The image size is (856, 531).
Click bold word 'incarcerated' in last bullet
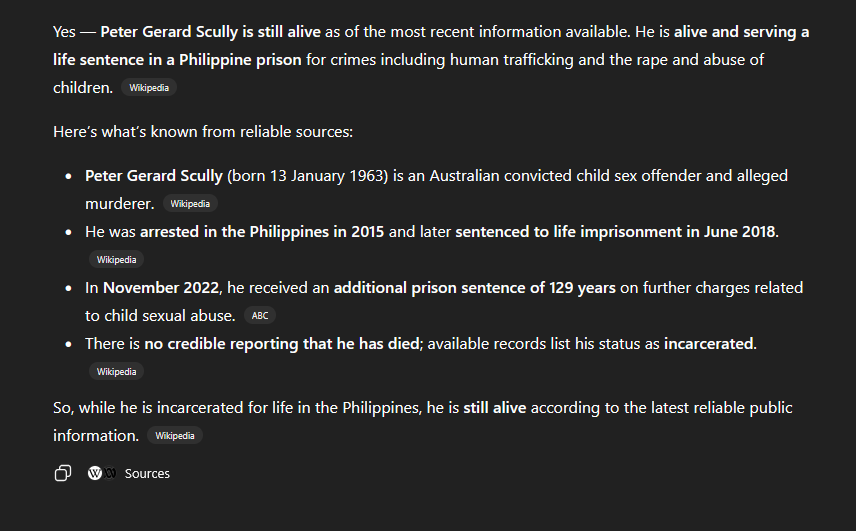(x=709, y=344)
